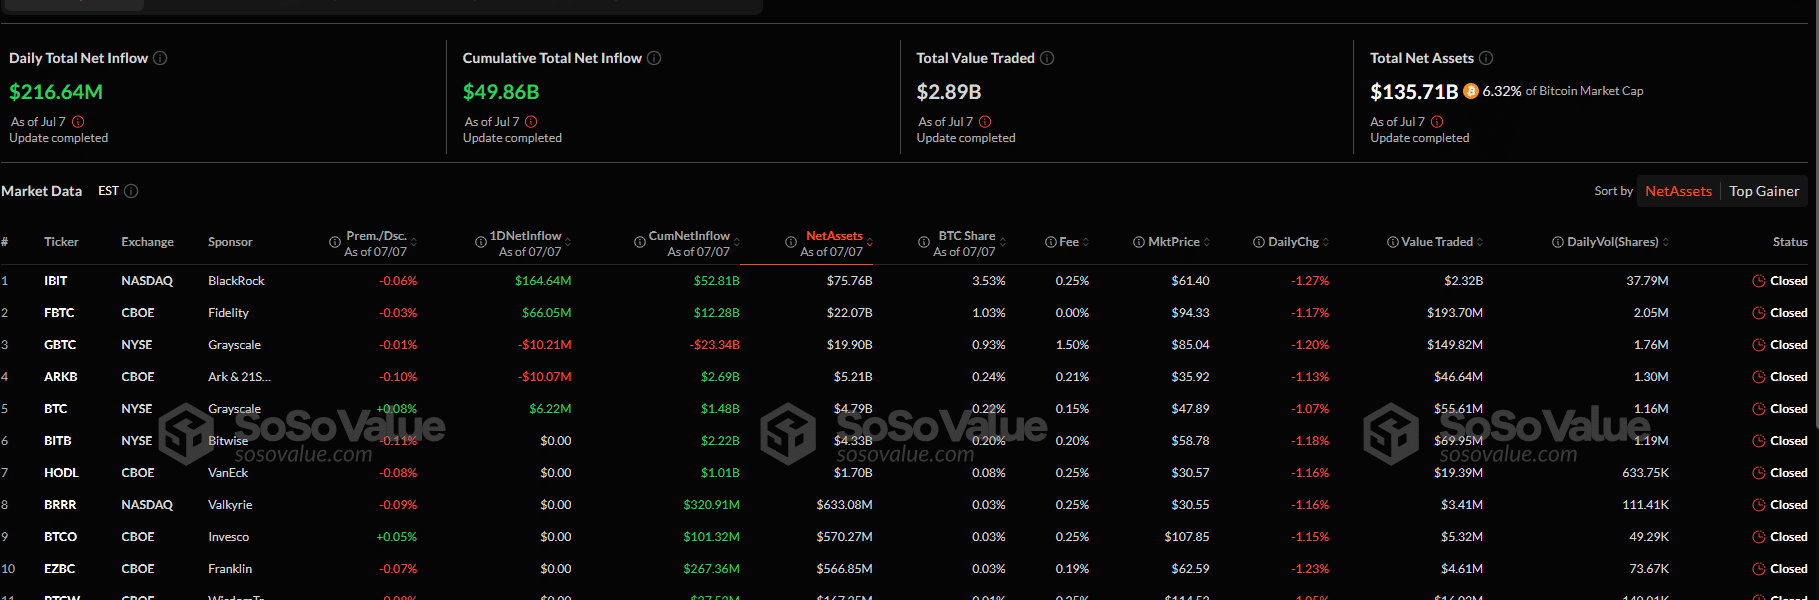Sort table by Fee column arrows
1819x600 pixels.
pyautogui.click(x=1086, y=242)
